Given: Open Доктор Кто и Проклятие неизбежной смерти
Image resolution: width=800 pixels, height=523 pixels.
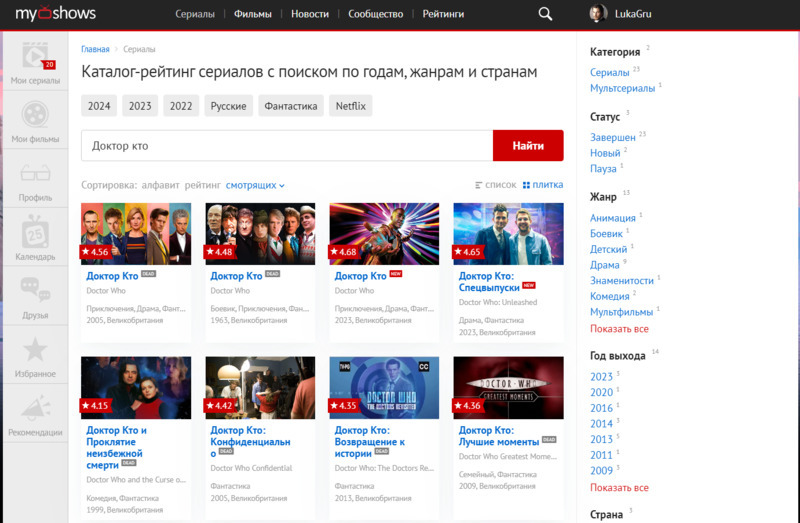Looking at the screenshot, I should pos(116,447).
